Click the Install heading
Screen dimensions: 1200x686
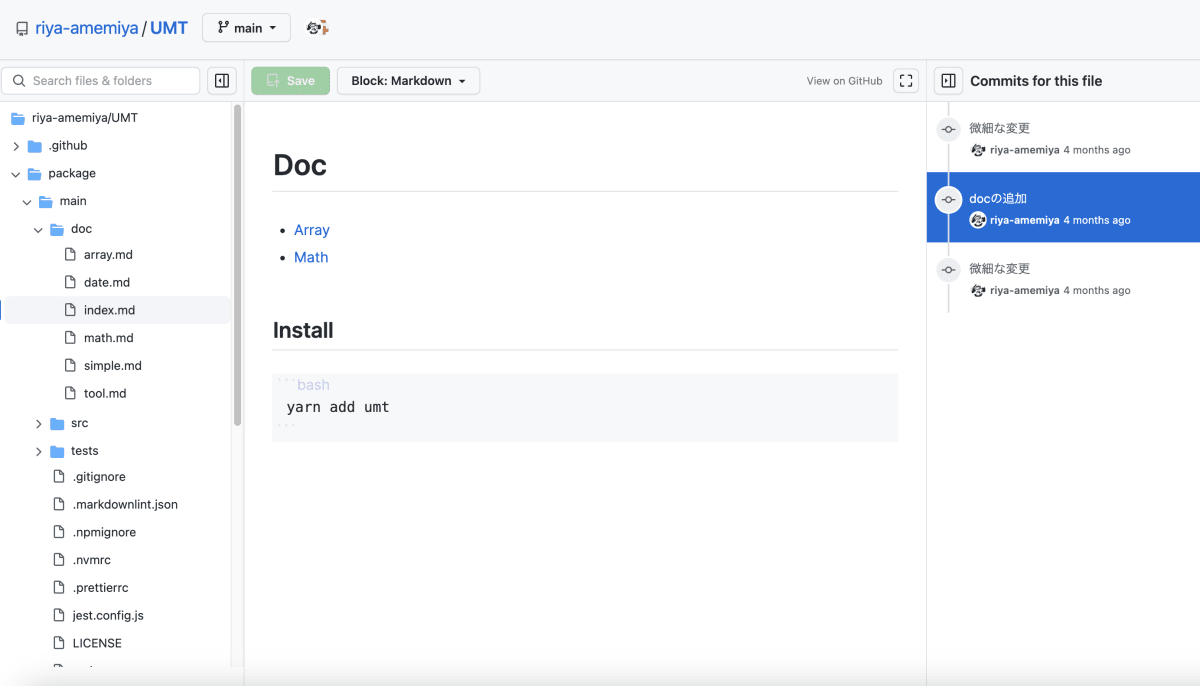(x=303, y=330)
